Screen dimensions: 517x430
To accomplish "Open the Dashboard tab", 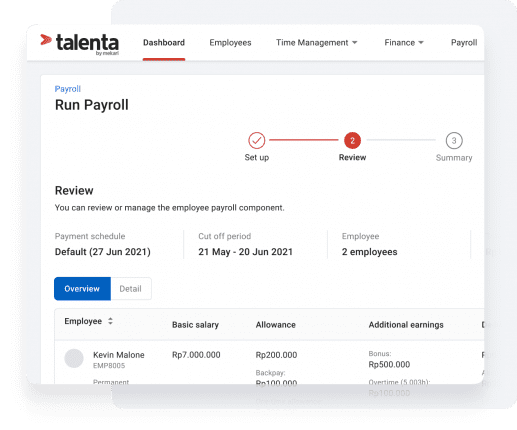I will 164,43.
